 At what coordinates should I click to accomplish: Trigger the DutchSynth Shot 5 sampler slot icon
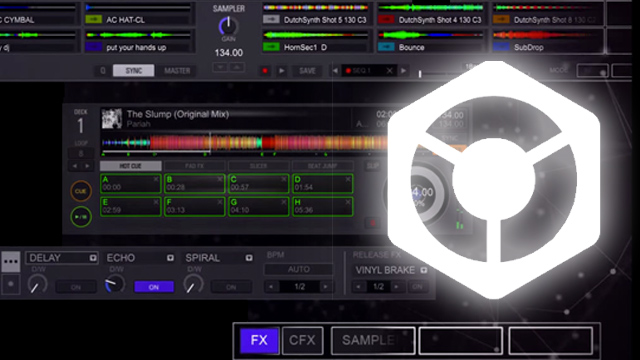pyautogui.click(x=271, y=20)
